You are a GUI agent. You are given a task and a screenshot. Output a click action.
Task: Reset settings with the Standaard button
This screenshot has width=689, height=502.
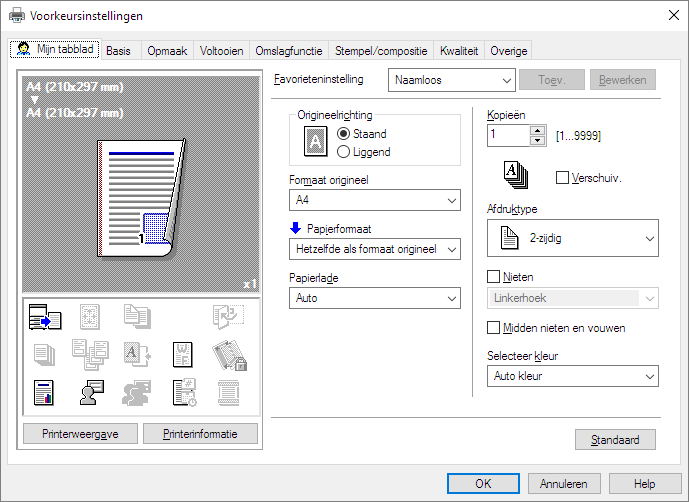click(x=615, y=440)
